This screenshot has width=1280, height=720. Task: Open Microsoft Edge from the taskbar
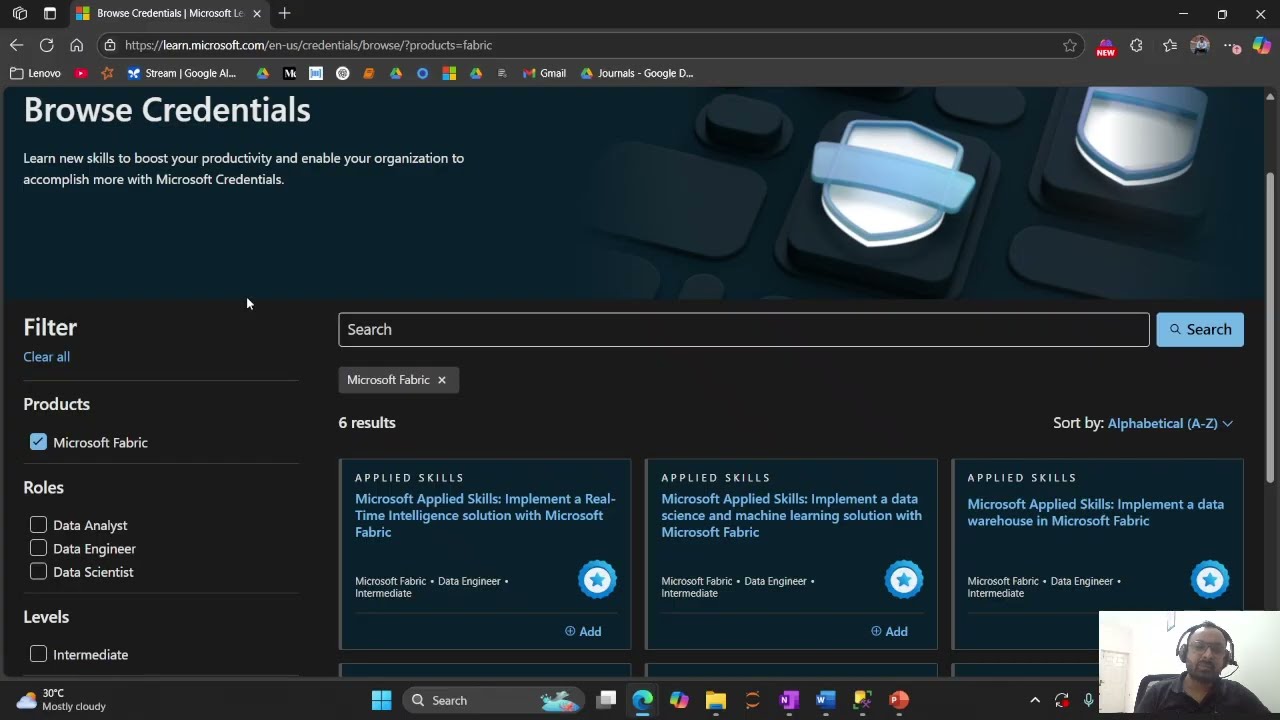coord(642,700)
